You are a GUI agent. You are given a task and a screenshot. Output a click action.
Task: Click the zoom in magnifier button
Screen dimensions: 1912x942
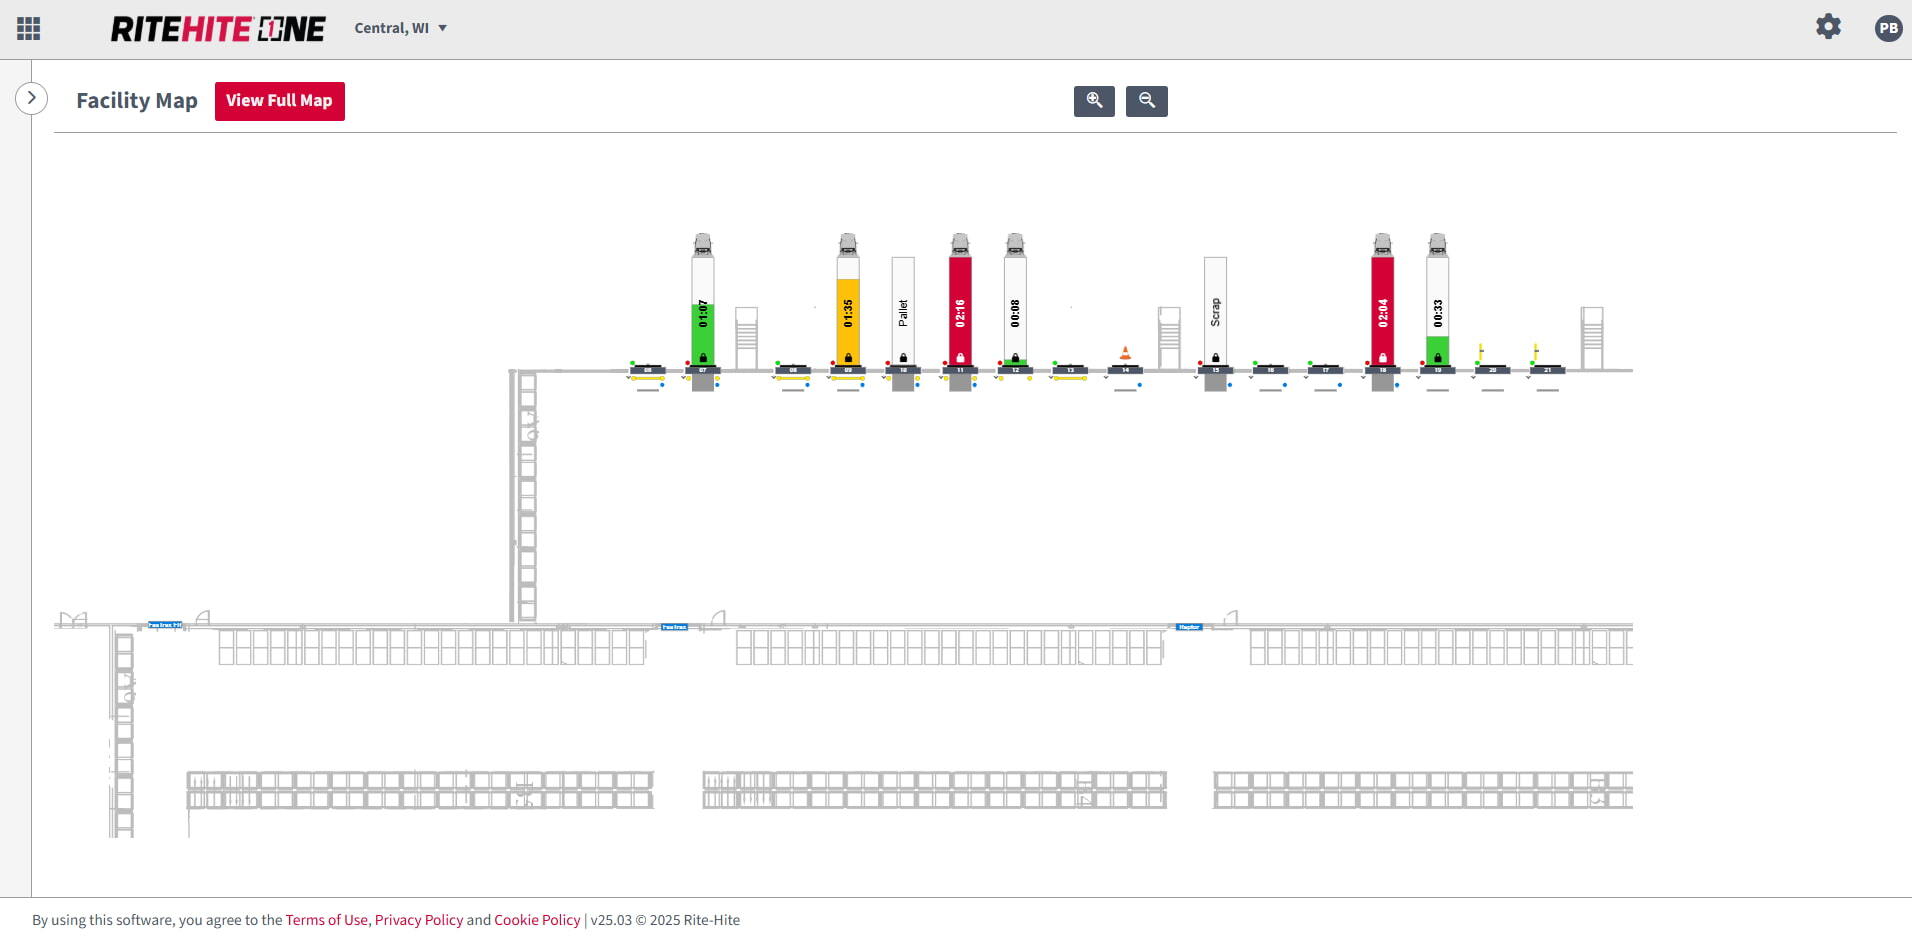point(1094,101)
